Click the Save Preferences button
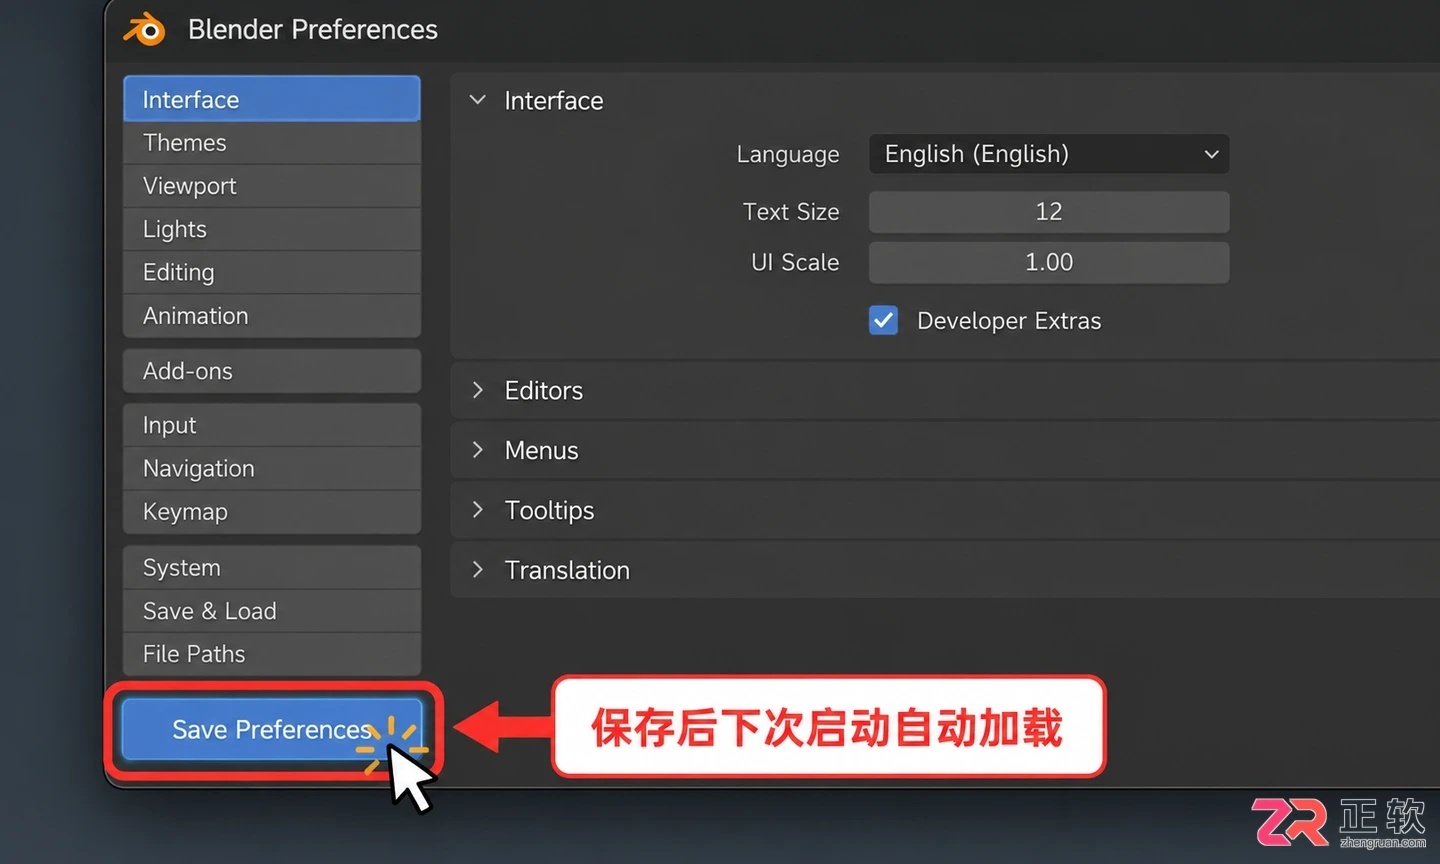Image resolution: width=1440 pixels, height=864 pixels. click(272, 729)
